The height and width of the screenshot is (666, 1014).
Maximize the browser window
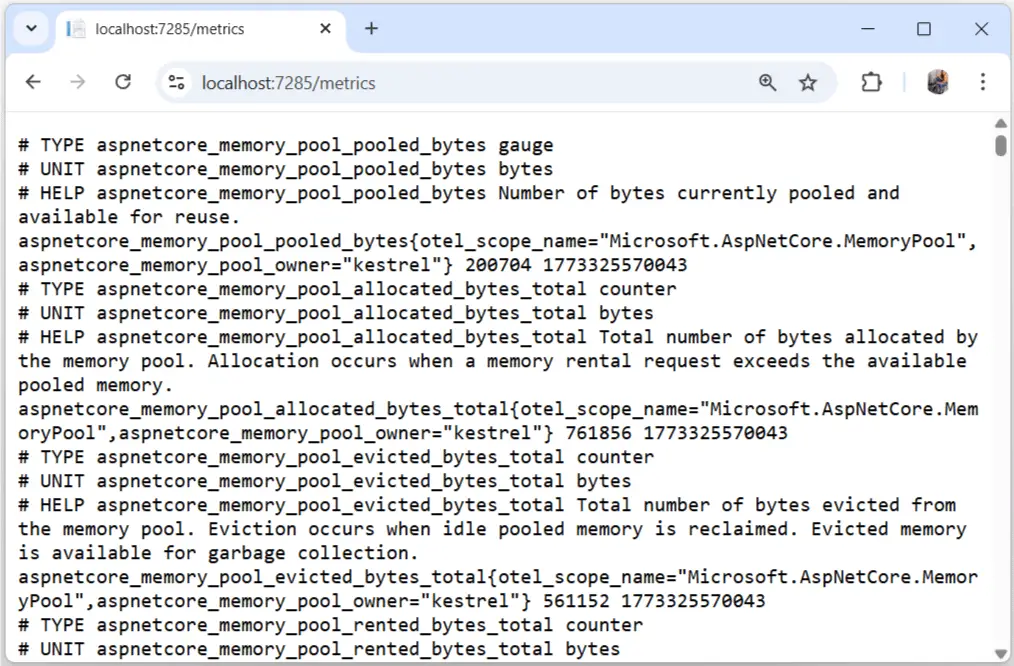[924, 29]
